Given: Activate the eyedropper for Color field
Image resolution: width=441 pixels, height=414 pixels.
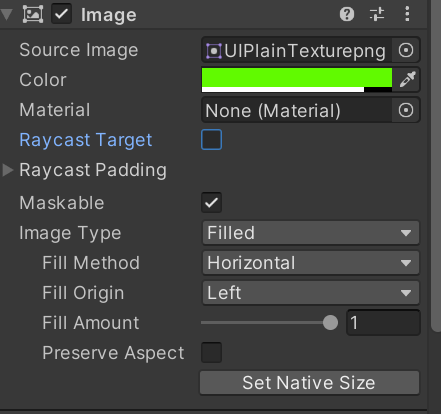Looking at the screenshot, I should pos(407,80).
